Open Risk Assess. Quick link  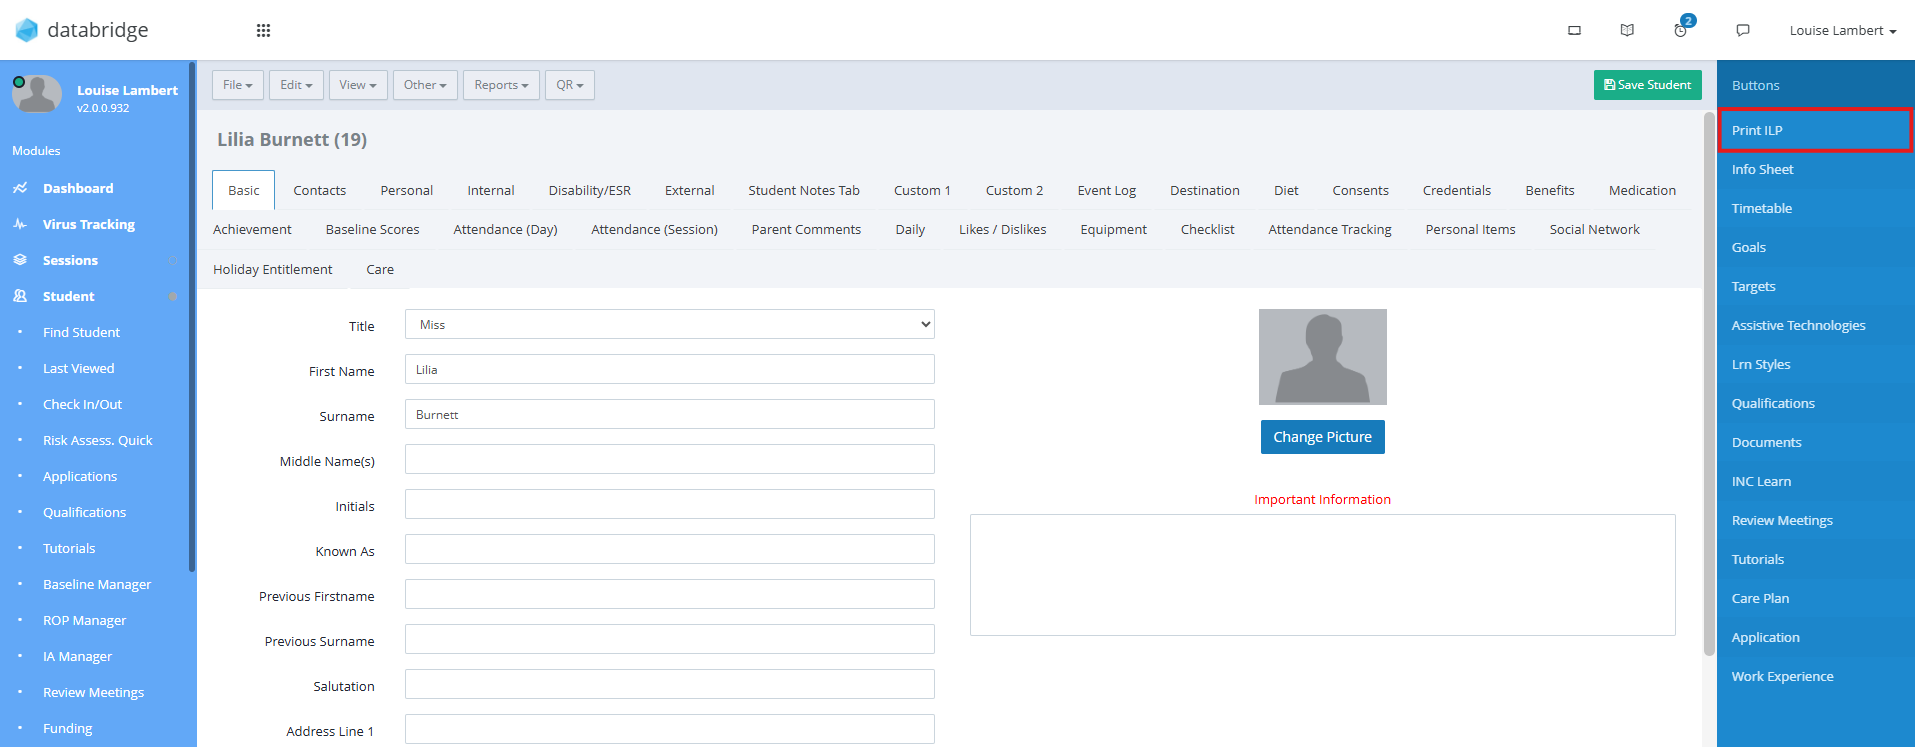97,440
